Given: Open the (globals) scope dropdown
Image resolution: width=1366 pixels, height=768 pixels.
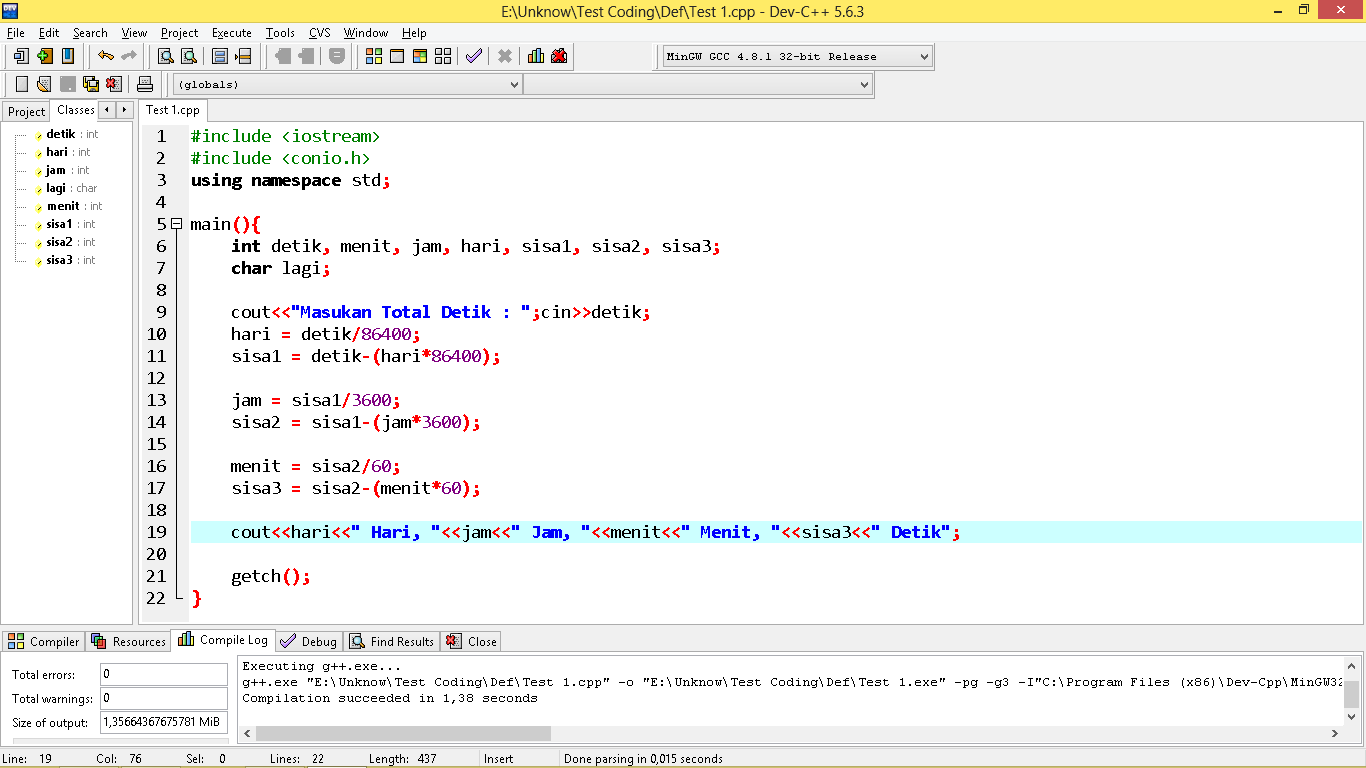Looking at the screenshot, I should pyautogui.click(x=348, y=85).
